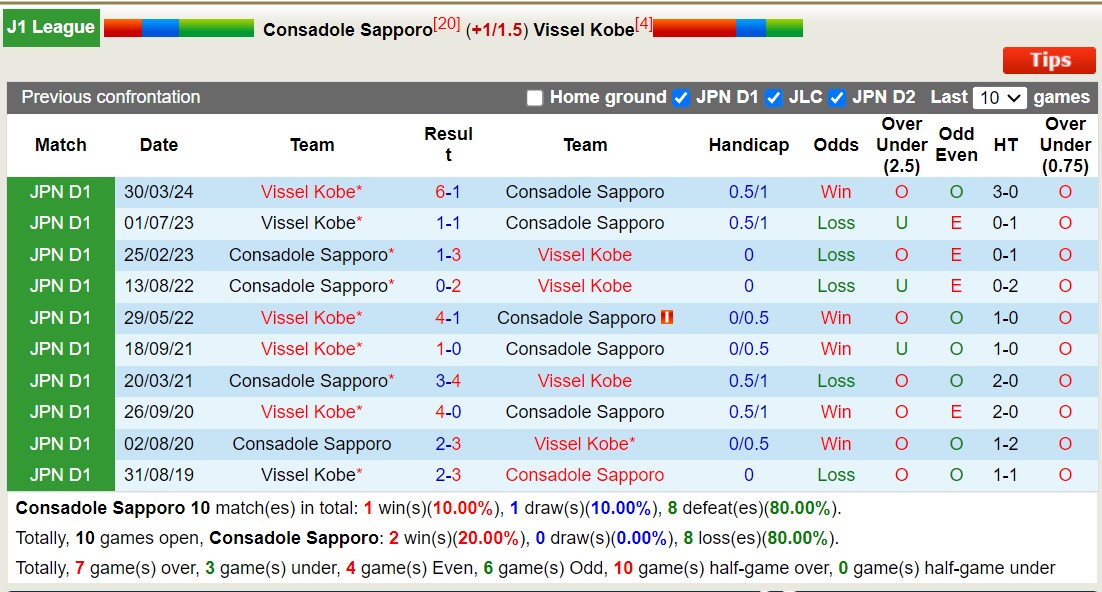Click the Win odds entry in the first row

pyautogui.click(x=835, y=191)
